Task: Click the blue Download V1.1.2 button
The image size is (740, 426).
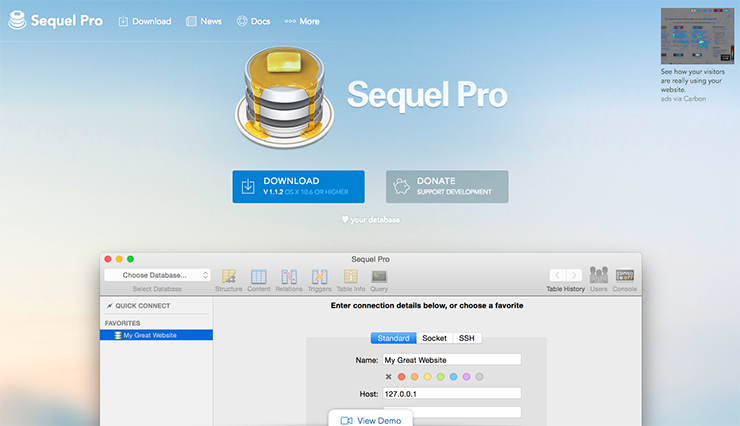Action: (x=298, y=187)
